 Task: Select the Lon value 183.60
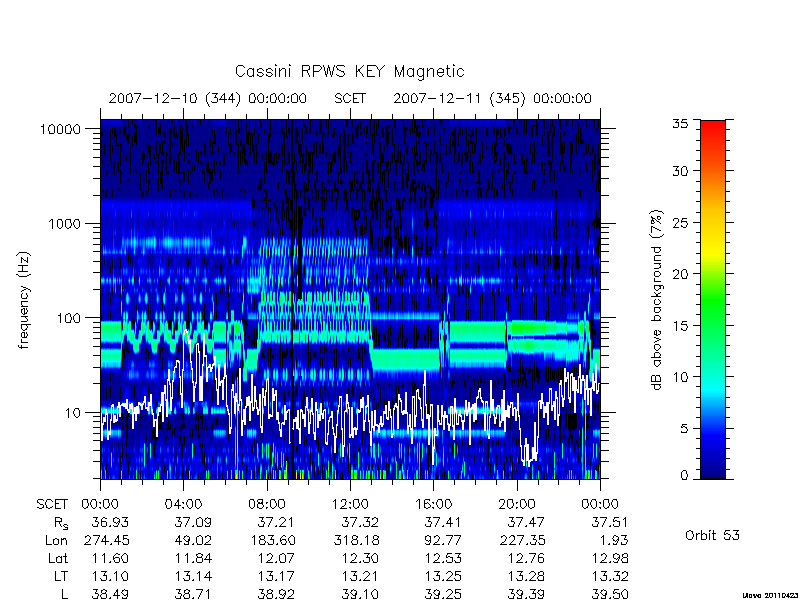[x=272, y=540]
